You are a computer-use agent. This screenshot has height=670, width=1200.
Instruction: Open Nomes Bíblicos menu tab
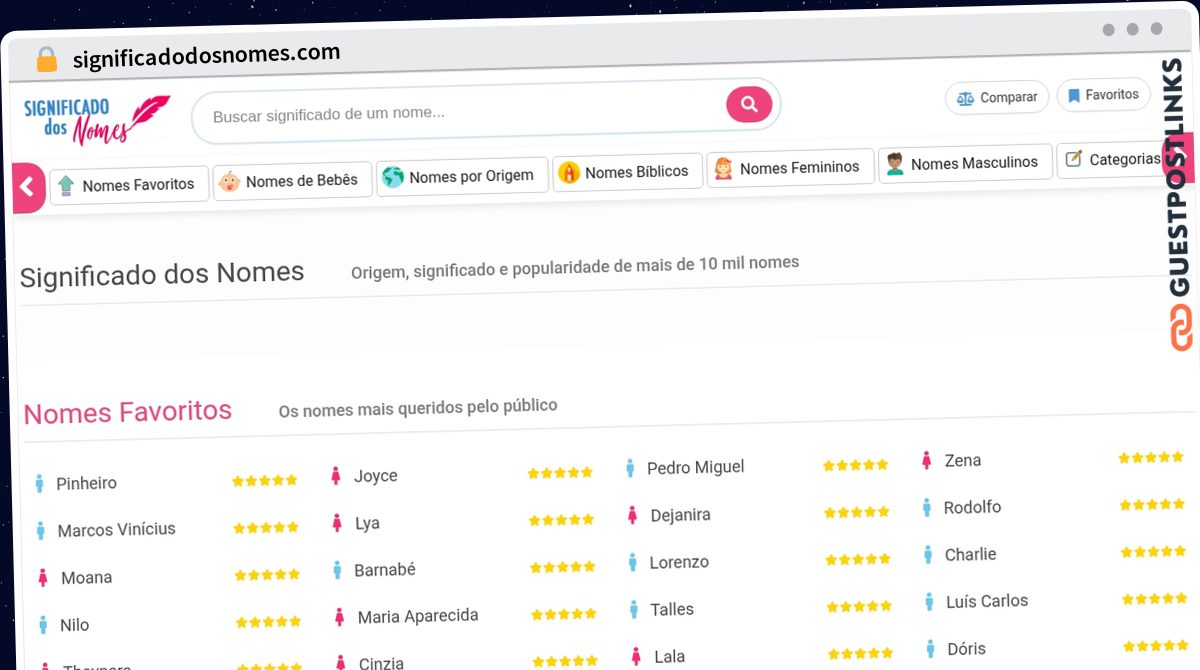coord(627,172)
